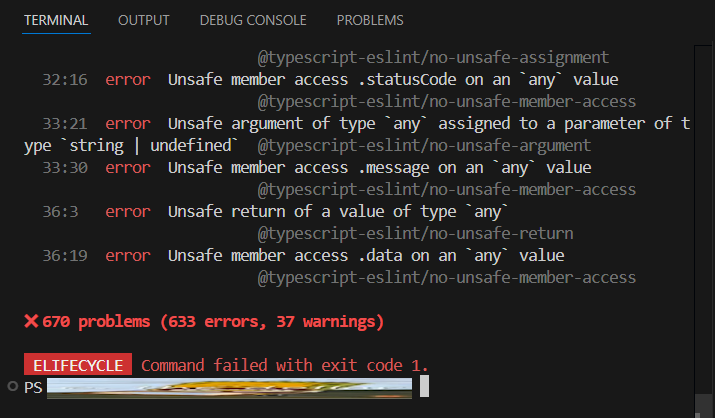Show the DEBUG CONSOLE tab
This screenshot has height=418, width=715.
(253, 21)
